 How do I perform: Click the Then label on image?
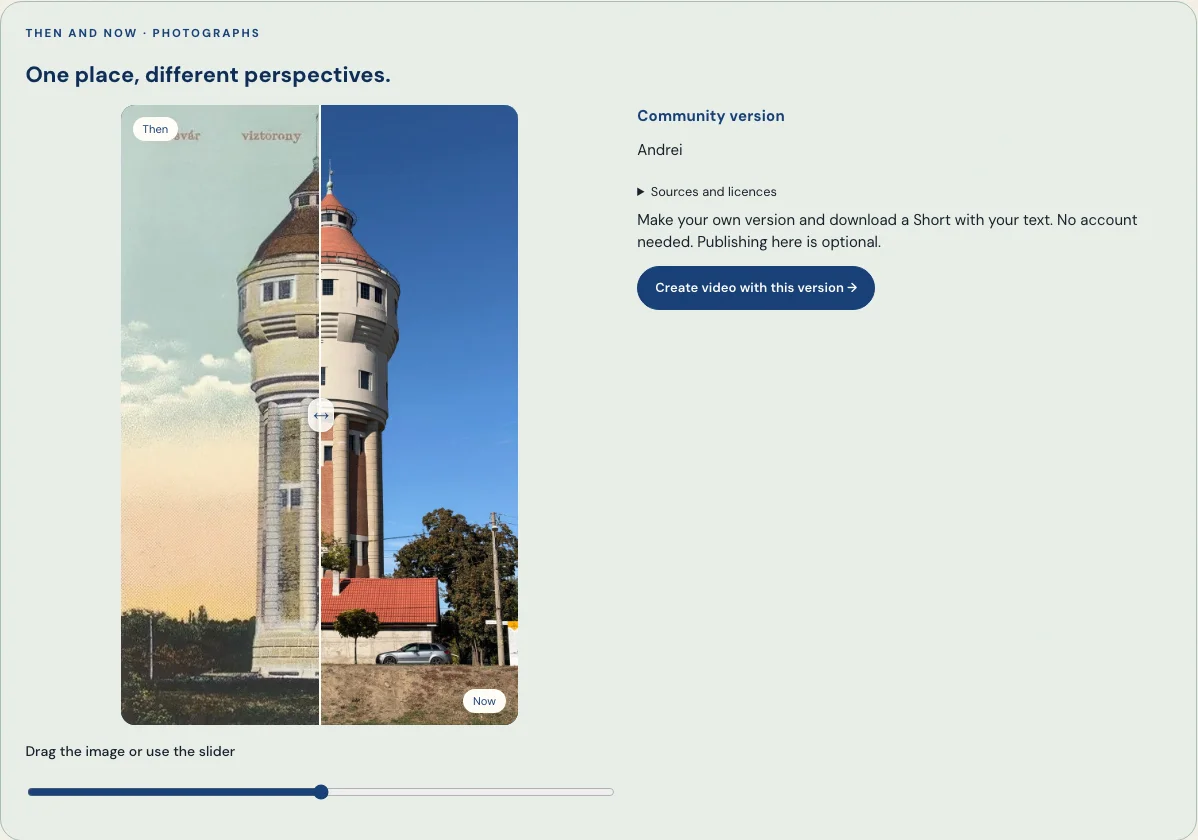pyautogui.click(x=155, y=129)
